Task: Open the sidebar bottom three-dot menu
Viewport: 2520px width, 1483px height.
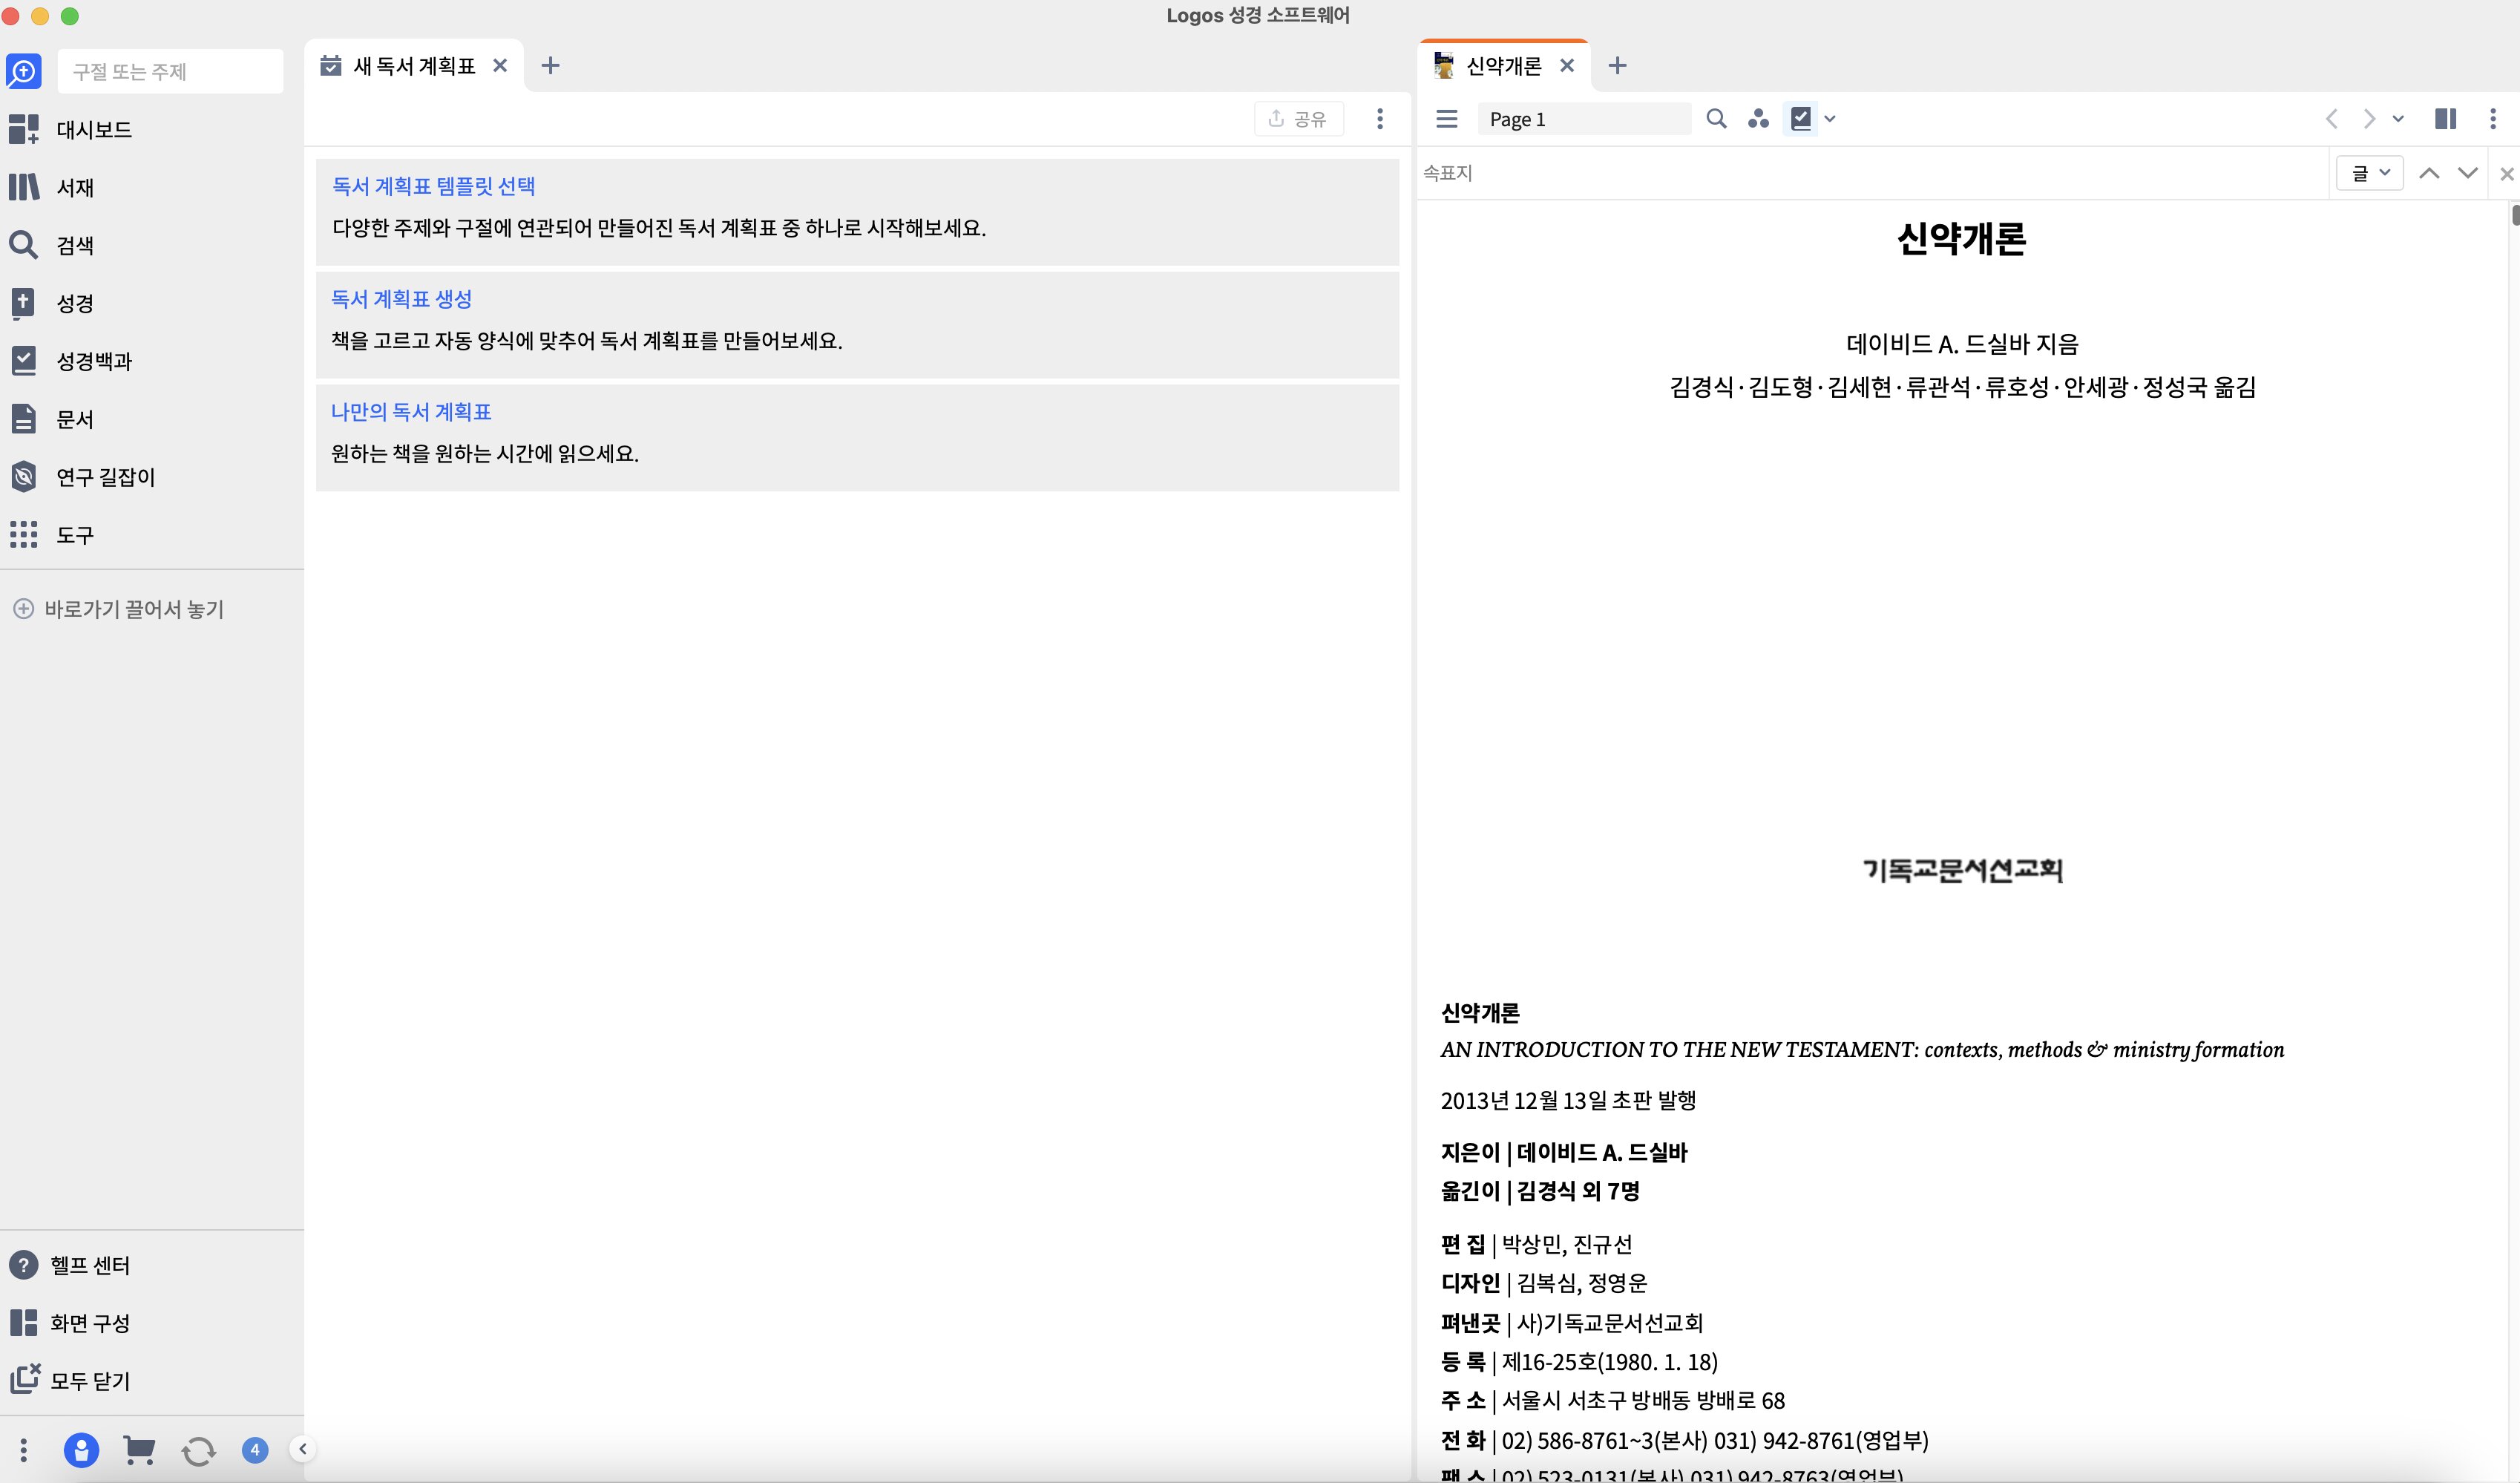Action: (x=23, y=1449)
